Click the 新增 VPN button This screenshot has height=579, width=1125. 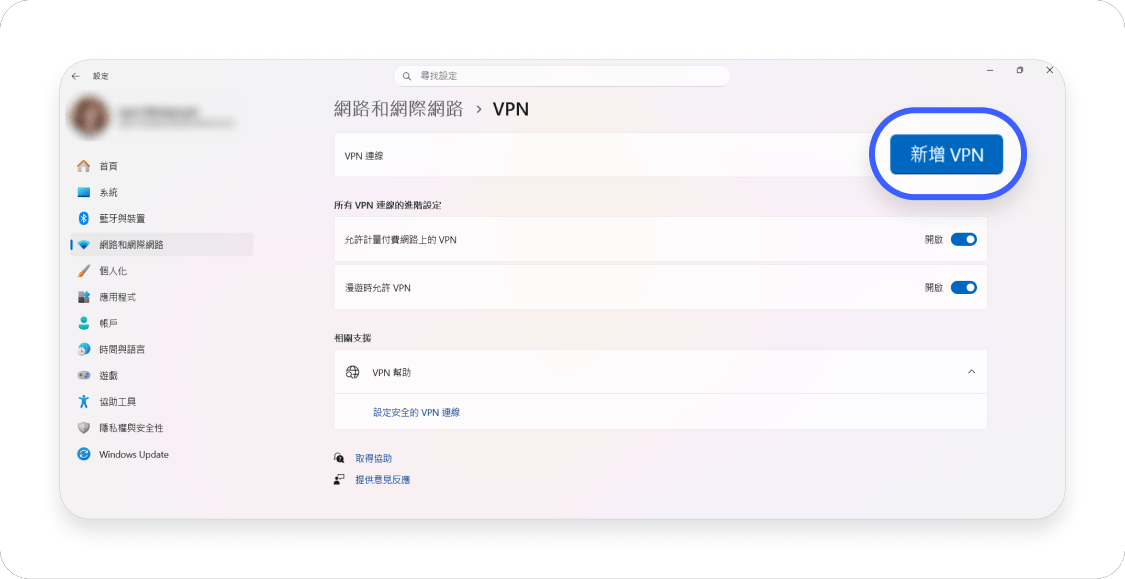click(946, 154)
